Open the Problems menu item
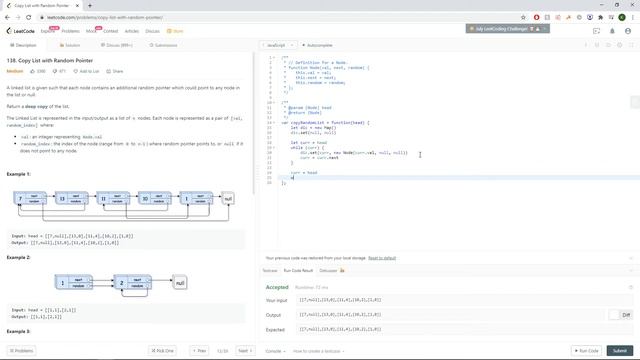 71,31
